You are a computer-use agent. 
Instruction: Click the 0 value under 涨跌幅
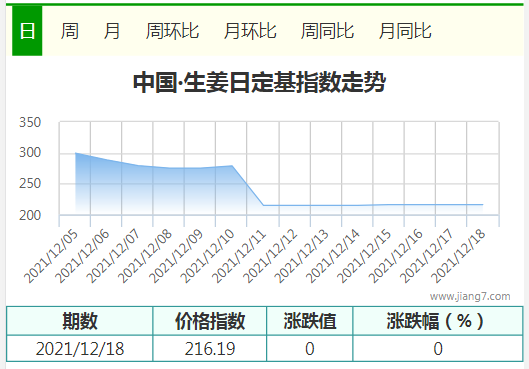click(438, 349)
